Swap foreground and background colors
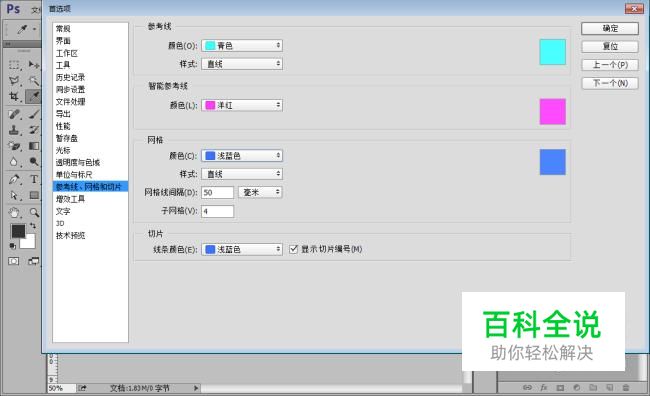This screenshot has width=650, height=396. click(33, 226)
